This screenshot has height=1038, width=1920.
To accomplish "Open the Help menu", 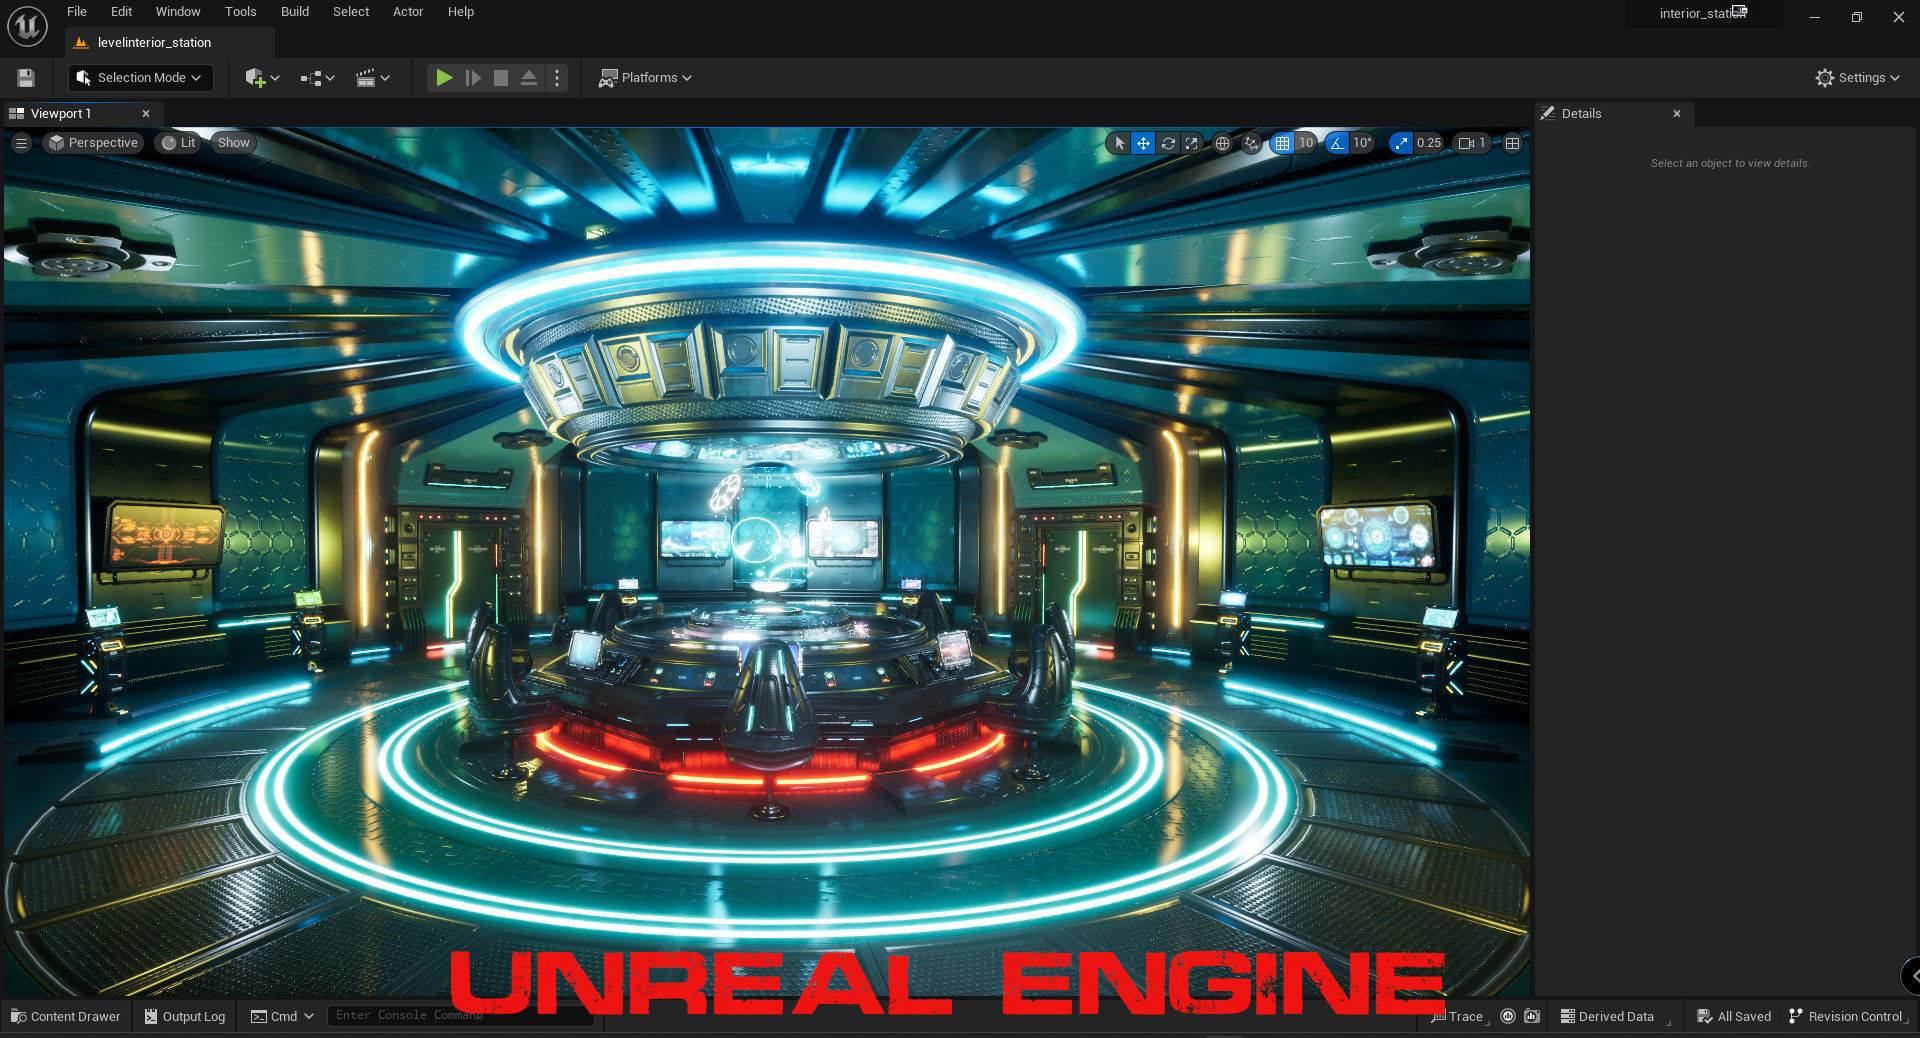I will click(461, 12).
